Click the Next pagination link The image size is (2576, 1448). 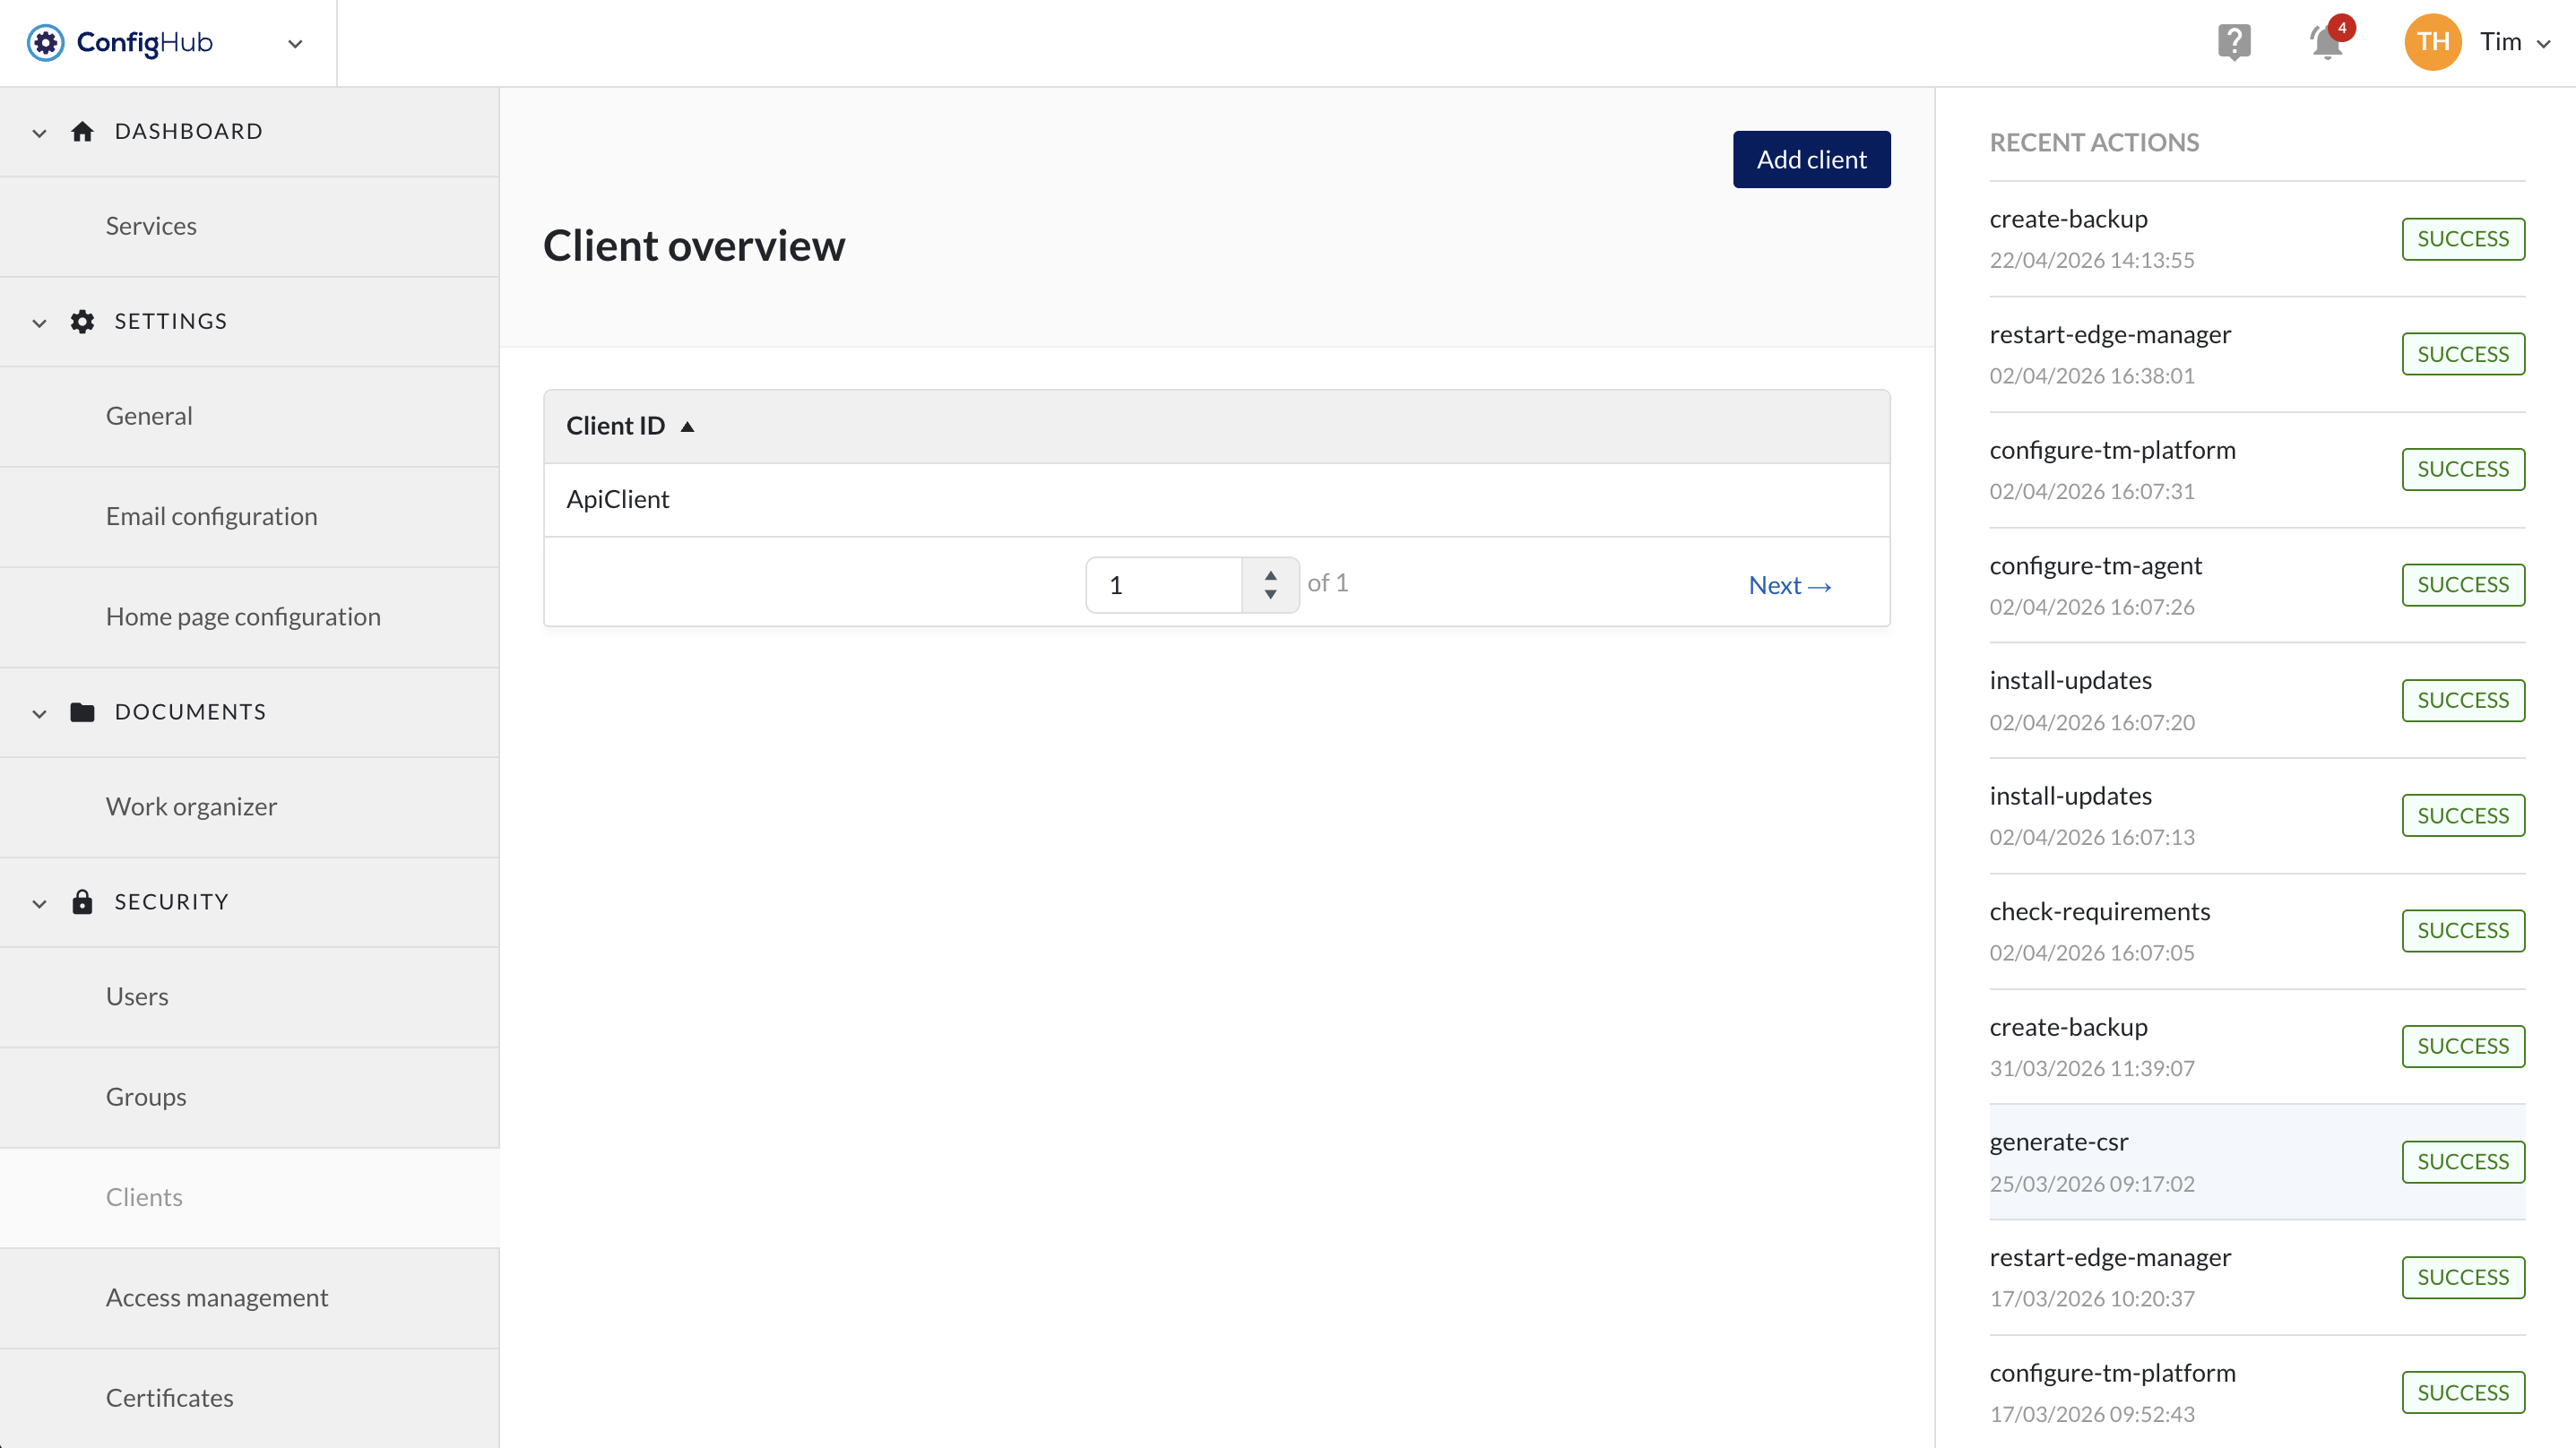coord(1789,584)
